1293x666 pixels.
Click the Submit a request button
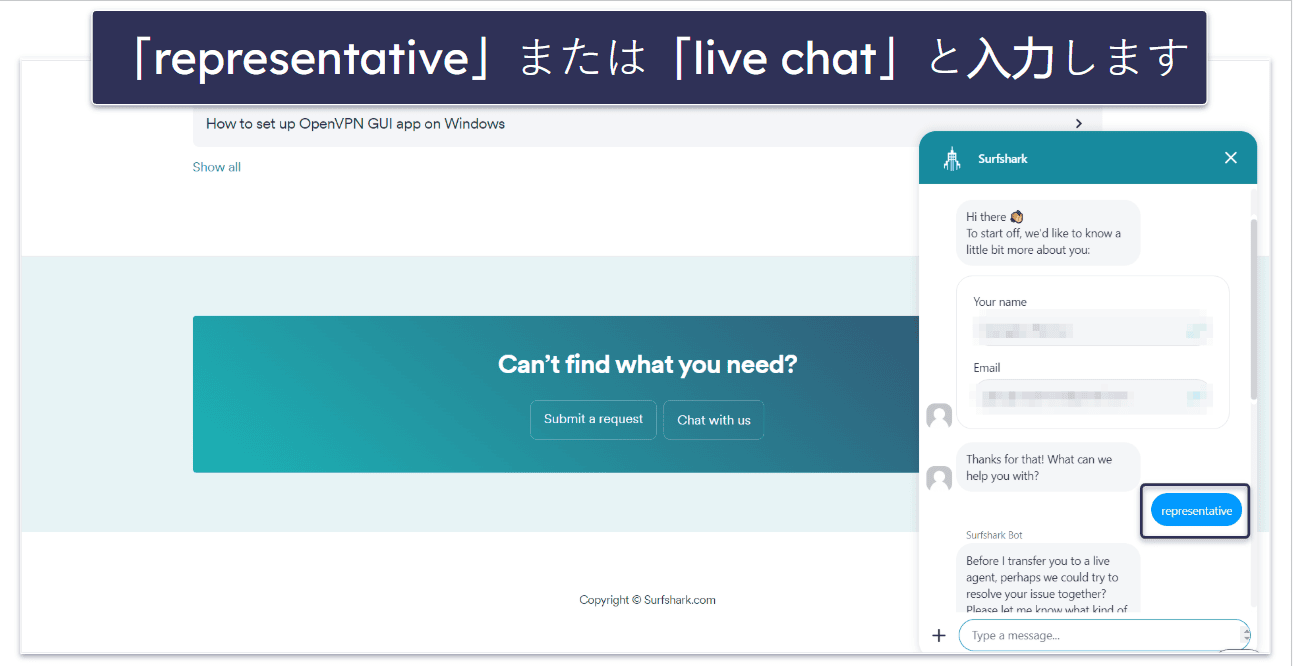[593, 420]
